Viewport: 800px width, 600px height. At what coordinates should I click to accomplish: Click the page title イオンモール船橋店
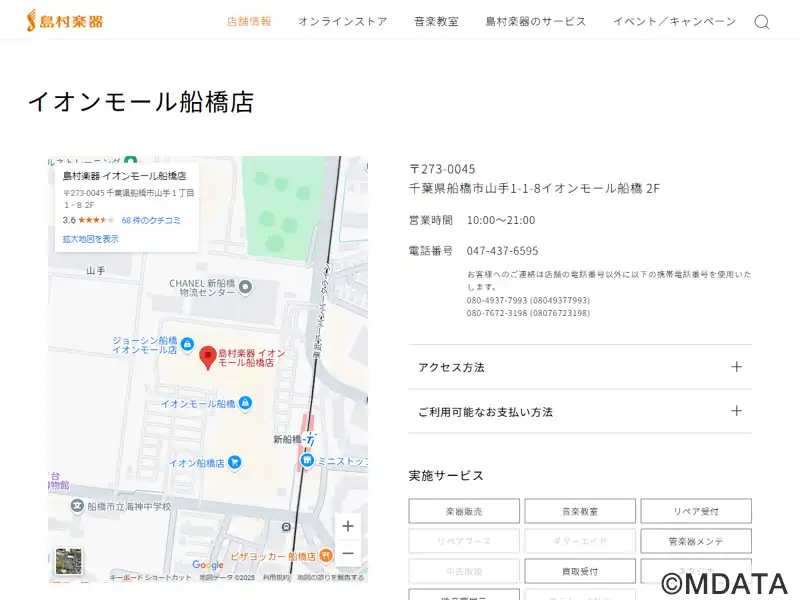(141, 102)
